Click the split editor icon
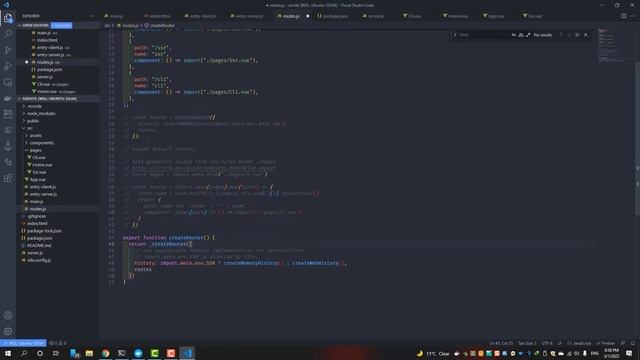 (624, 16)
